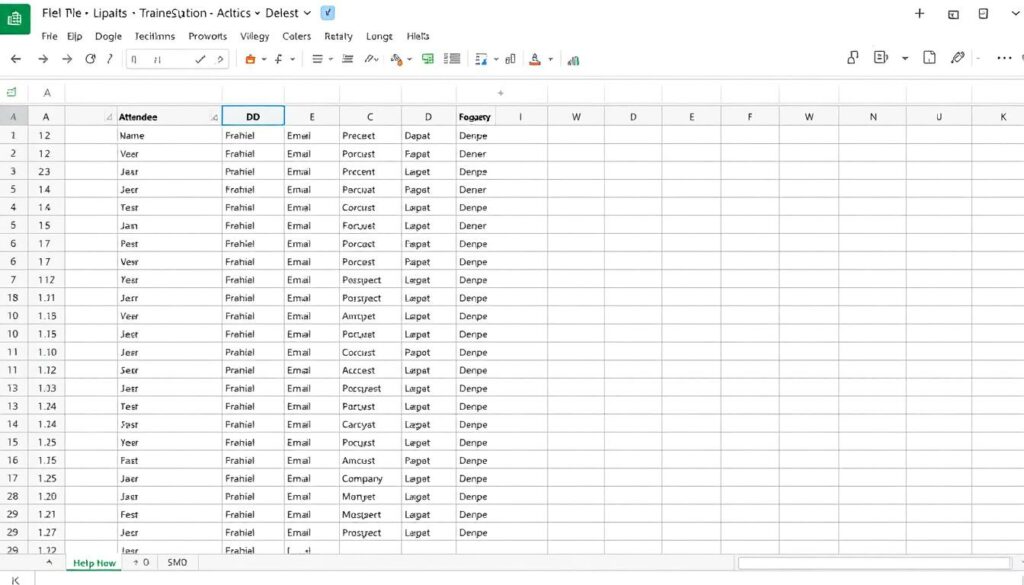This screenshot has height=585, width=1024.
Task: Click the cell with value 112
Action: point(46,279)
